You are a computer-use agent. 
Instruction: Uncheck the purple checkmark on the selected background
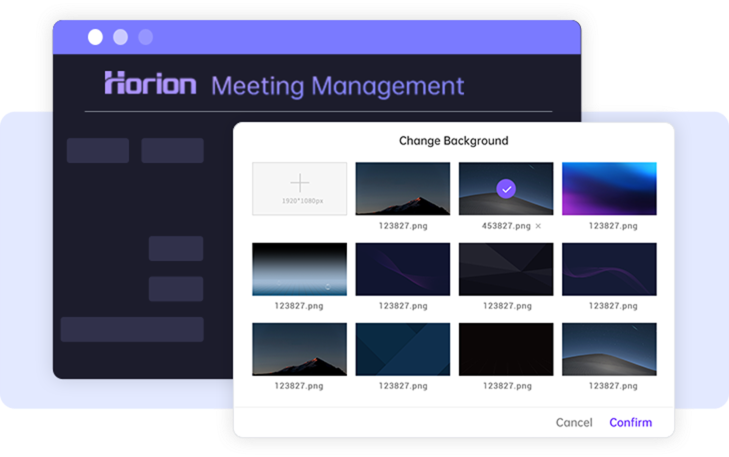click(x=506, y=188)
